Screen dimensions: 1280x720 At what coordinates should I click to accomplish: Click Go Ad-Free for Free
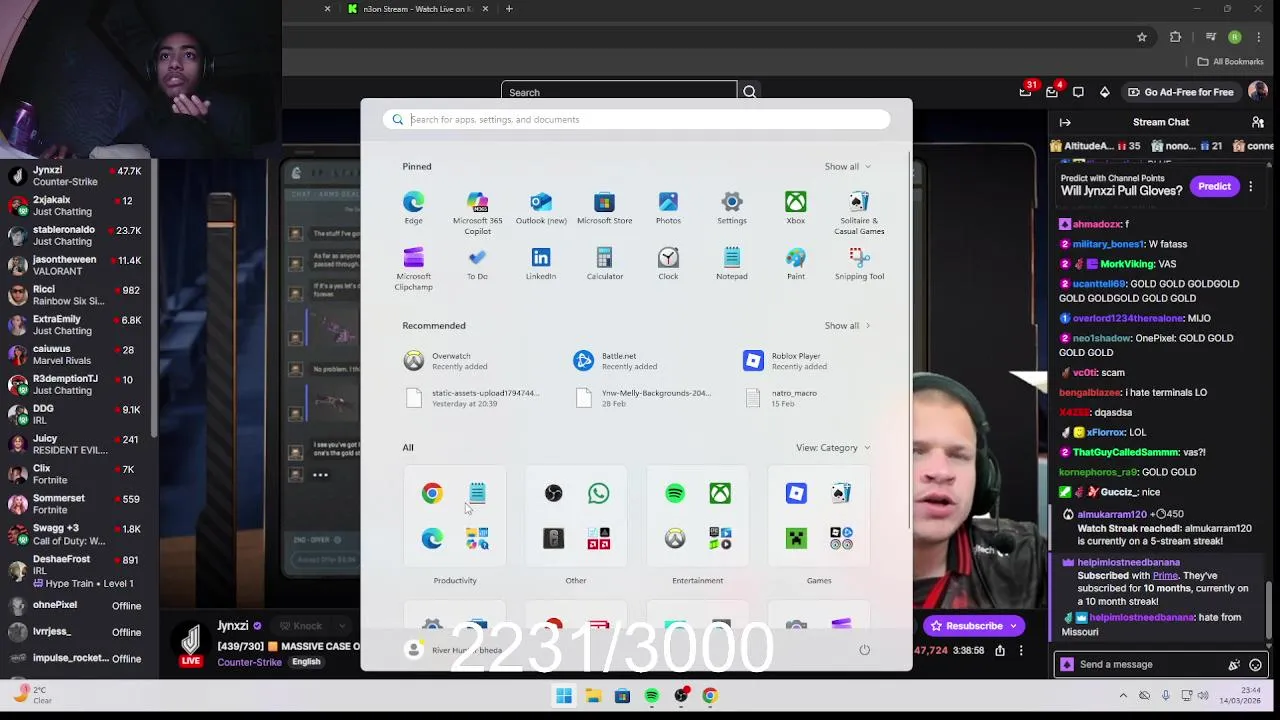tap(1180, 92)
